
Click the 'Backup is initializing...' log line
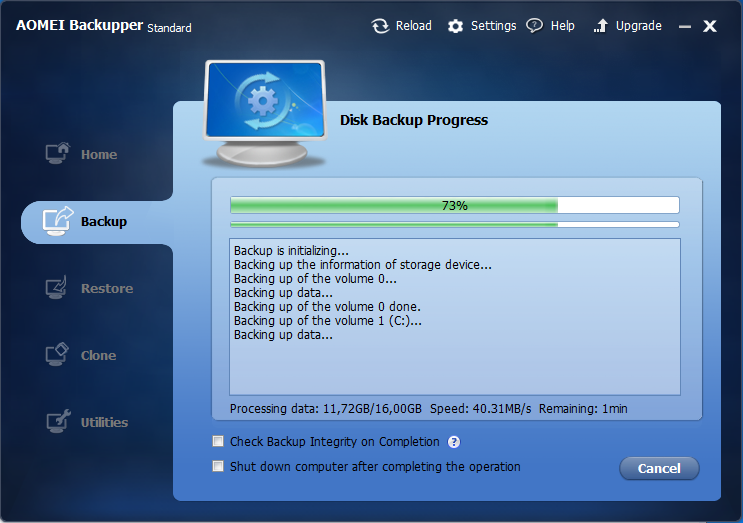[x=291, y=251]
